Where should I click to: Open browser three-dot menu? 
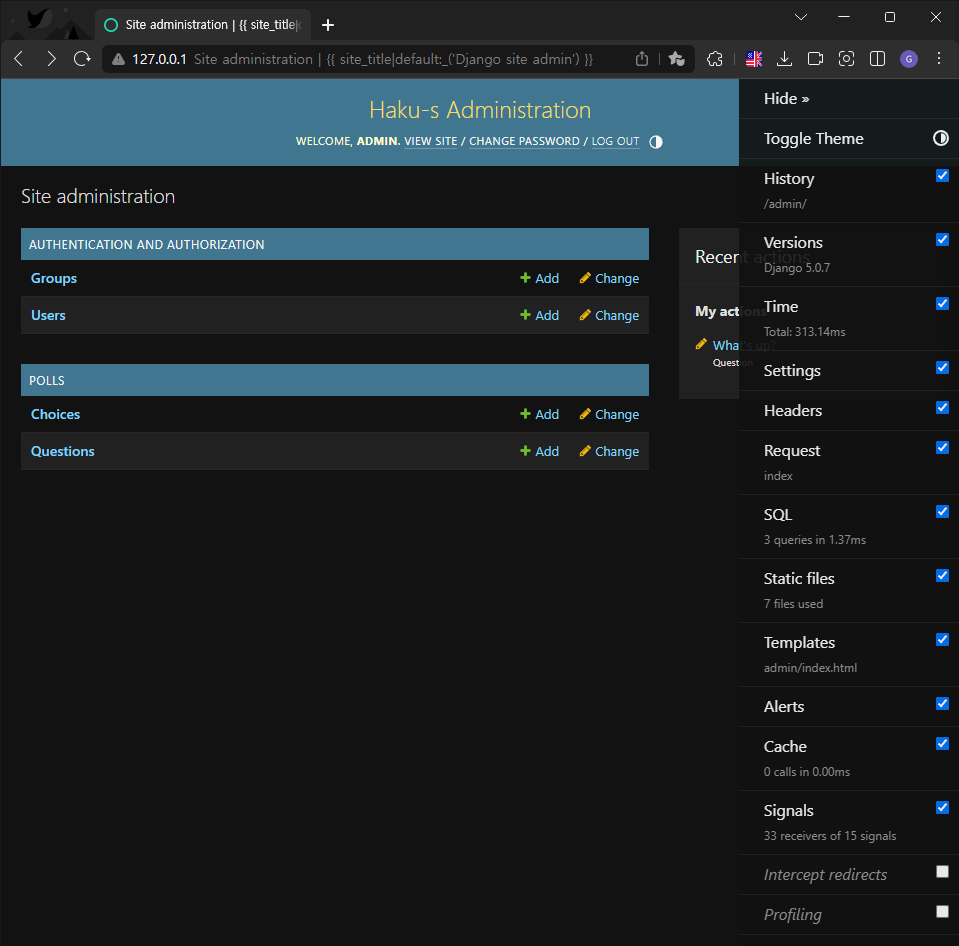(939, 59)
